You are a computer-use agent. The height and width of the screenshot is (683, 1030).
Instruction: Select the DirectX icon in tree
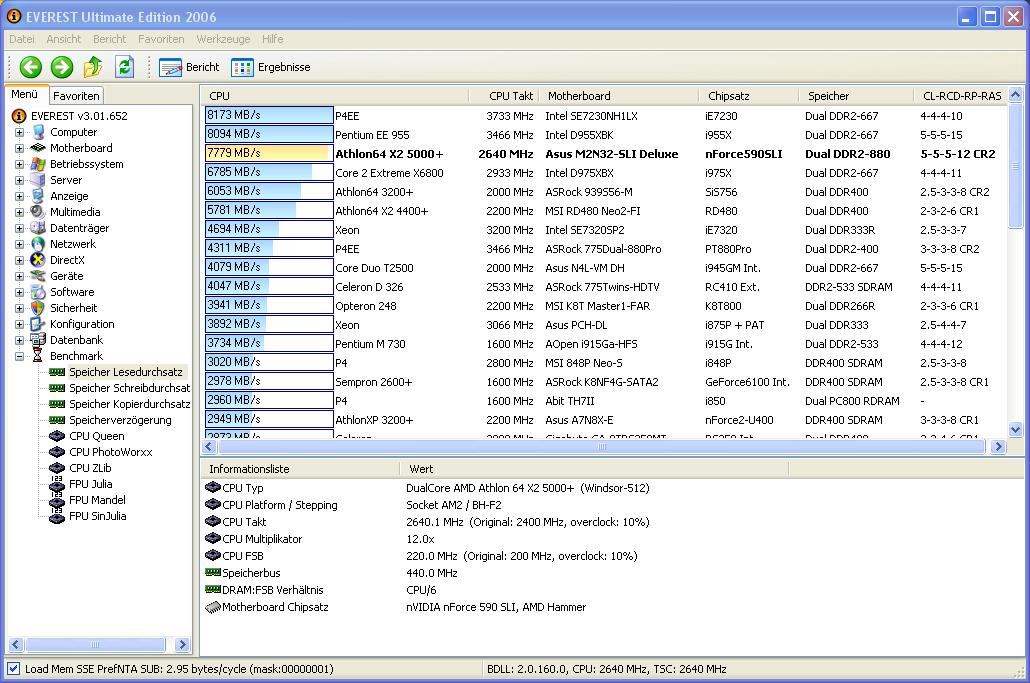pos(39,260)
